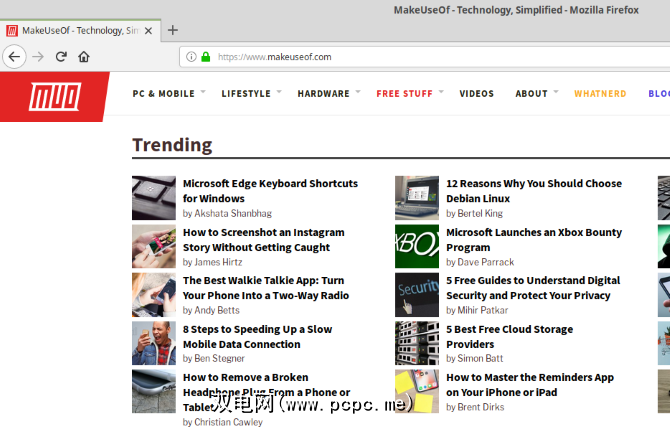Open the Security article thumbnail
Image resolution: width=670 pixels, height=427 pixels.
point(417,294)
